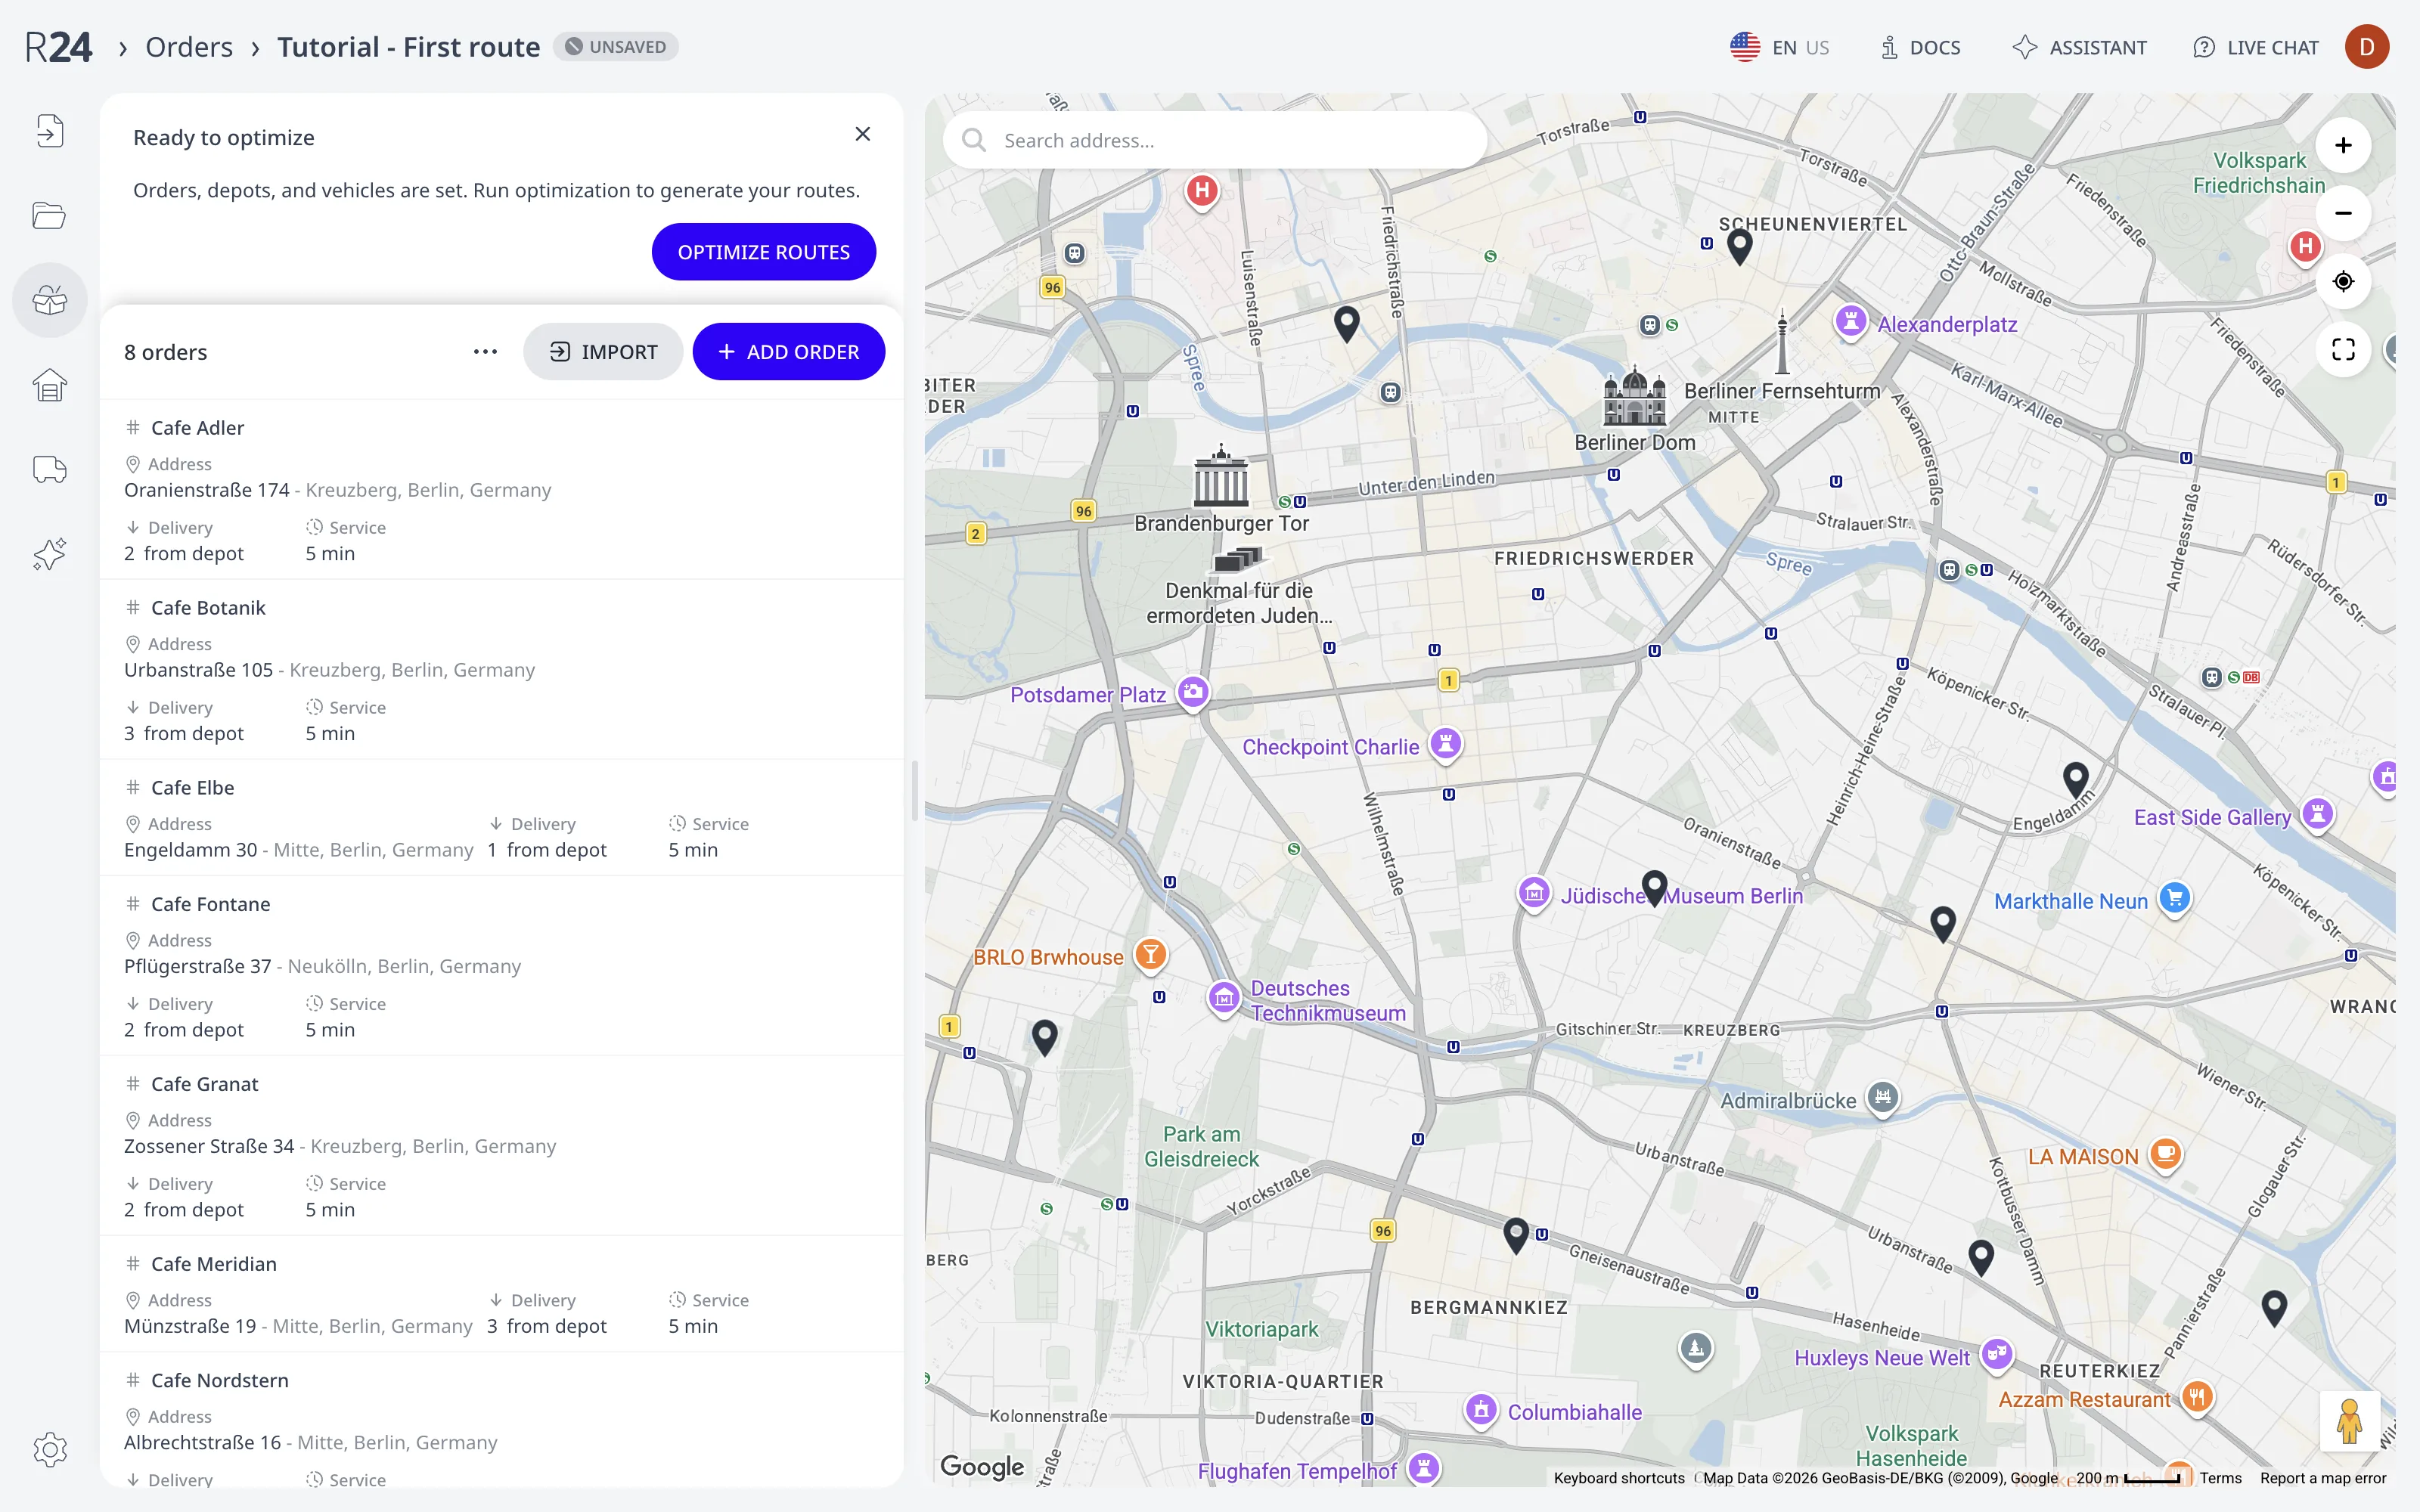
Task: Open map Terms link
Action: coord(2220,1478)
